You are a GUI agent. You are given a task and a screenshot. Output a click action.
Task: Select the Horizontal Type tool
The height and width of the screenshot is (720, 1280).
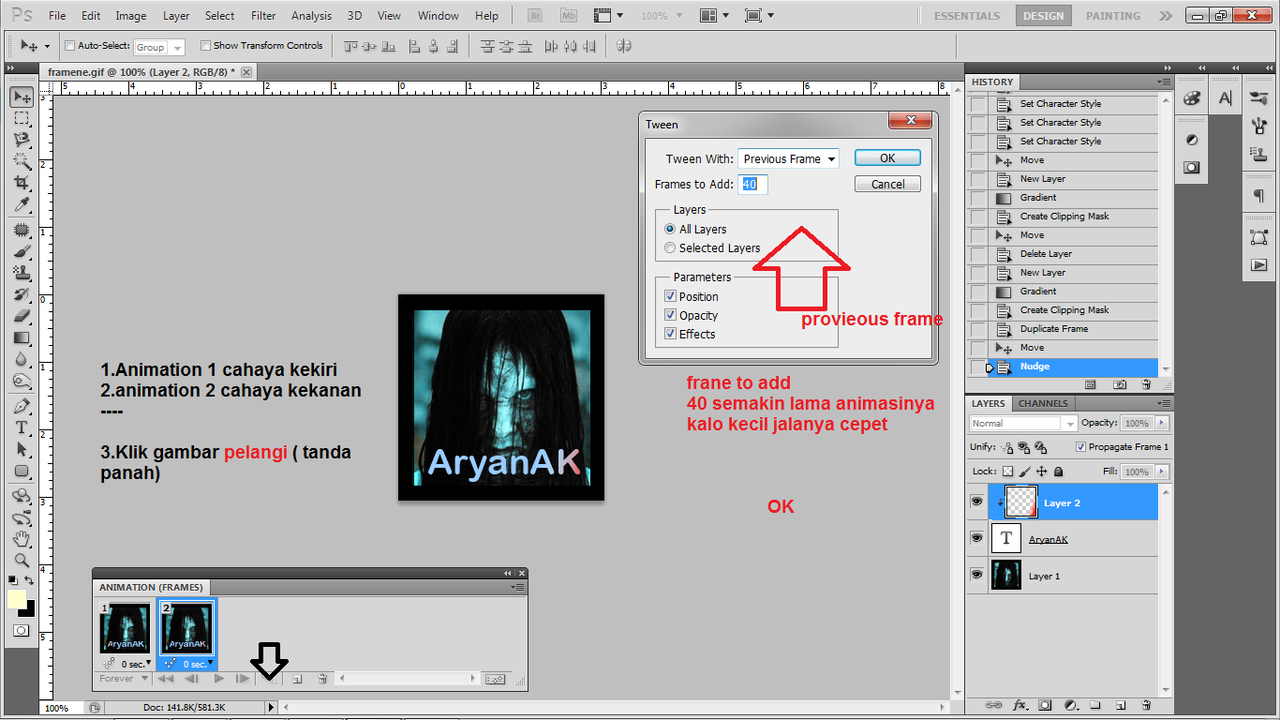pyautogui.click(x=22, y=427)
